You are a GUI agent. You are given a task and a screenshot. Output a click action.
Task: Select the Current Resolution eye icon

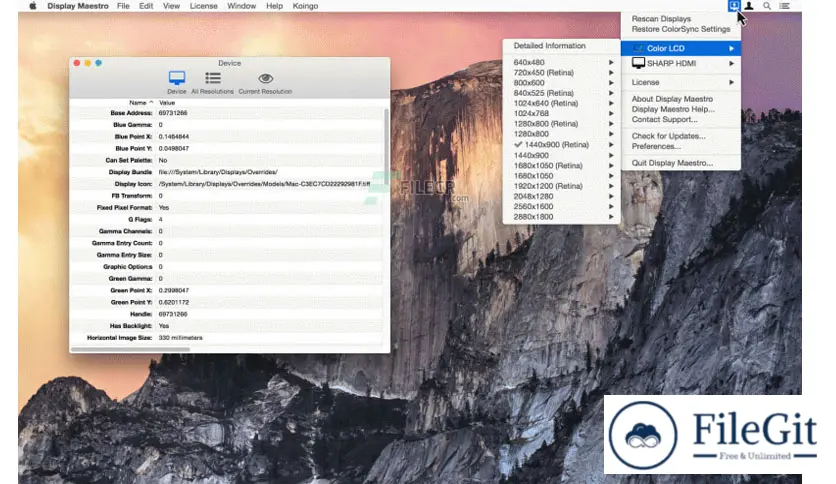266,79
